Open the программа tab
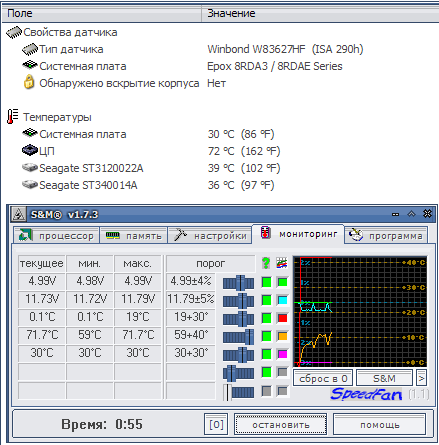The image size is (439, 445). (386, 236)
